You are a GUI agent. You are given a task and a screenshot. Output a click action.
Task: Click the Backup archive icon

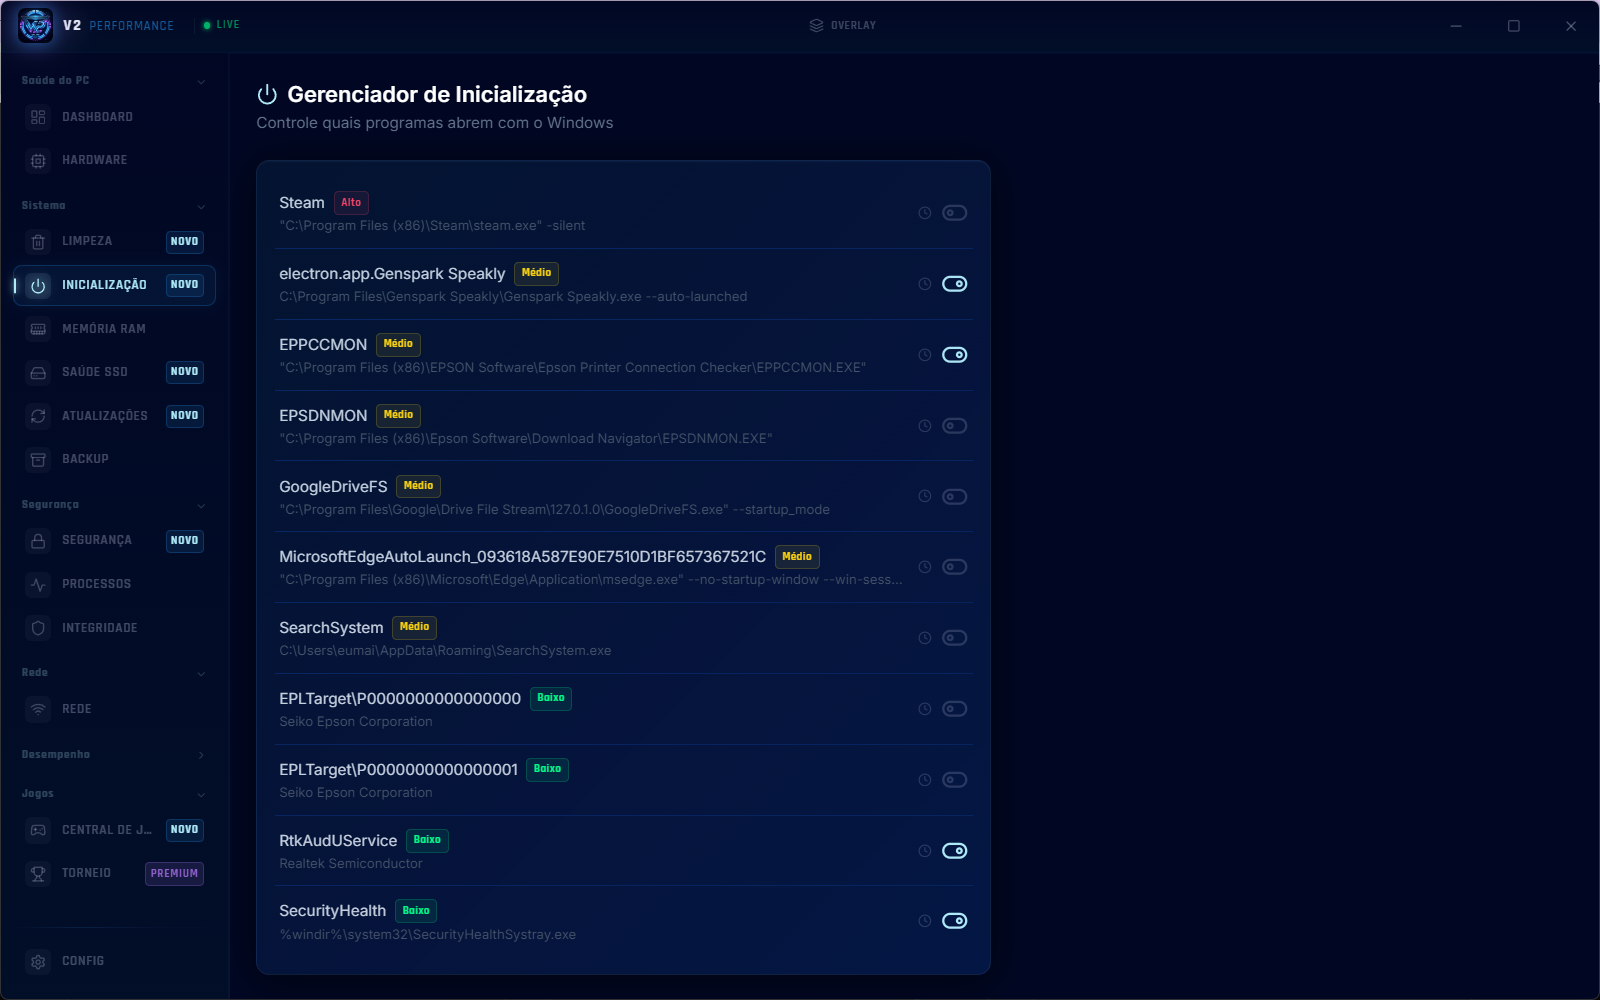pyautogui.click(x=38, y=459)
